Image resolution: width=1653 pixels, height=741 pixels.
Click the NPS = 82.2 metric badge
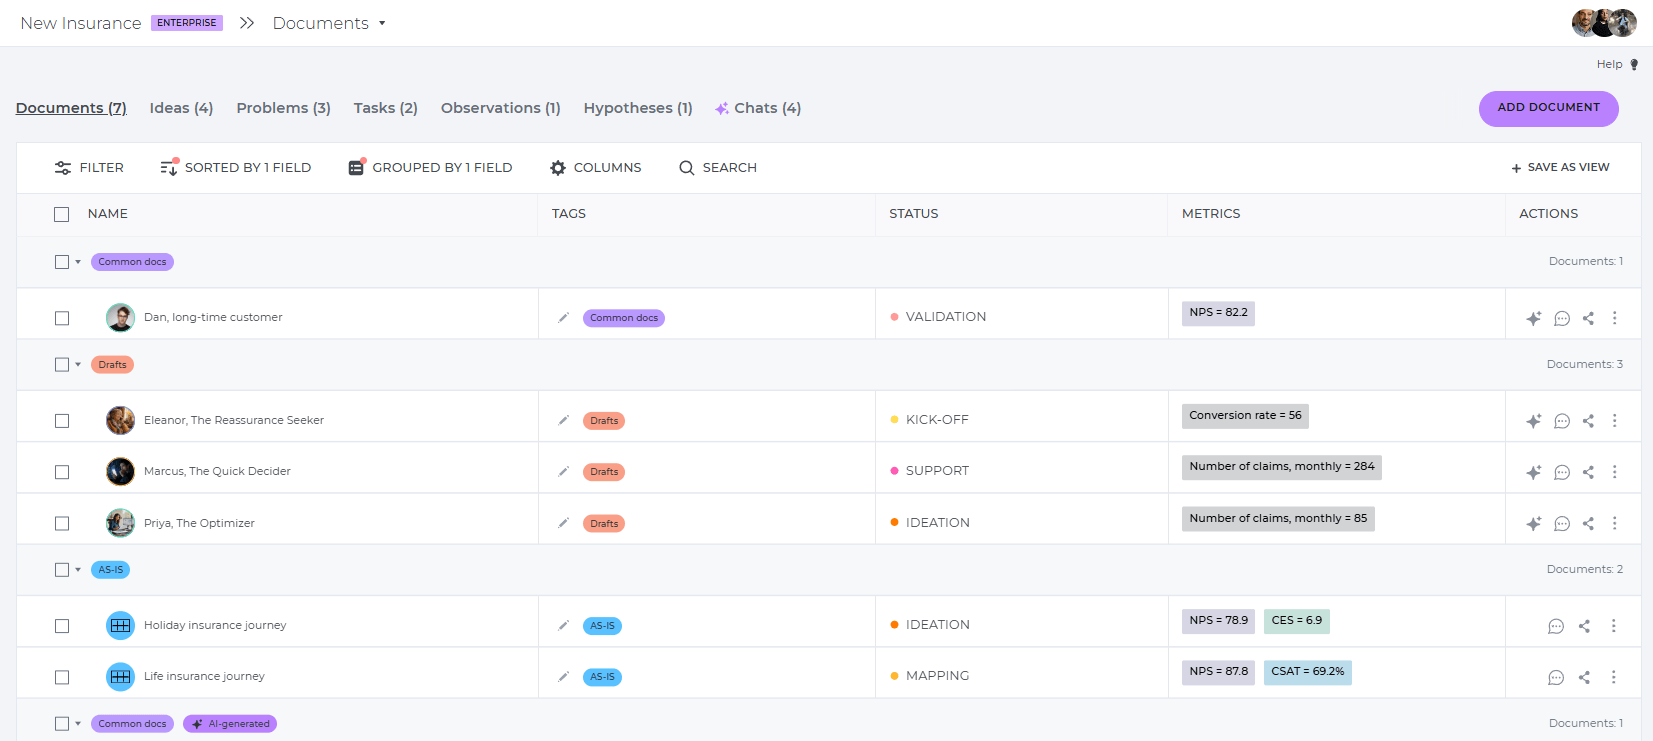[x=1218, y=313]
